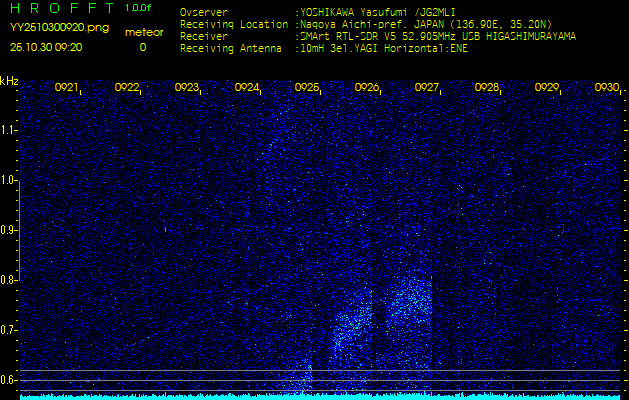Click the kHz axis unit label
This screenshot has height=400, width=629.
pyautogui.click(x=9, y=81)
